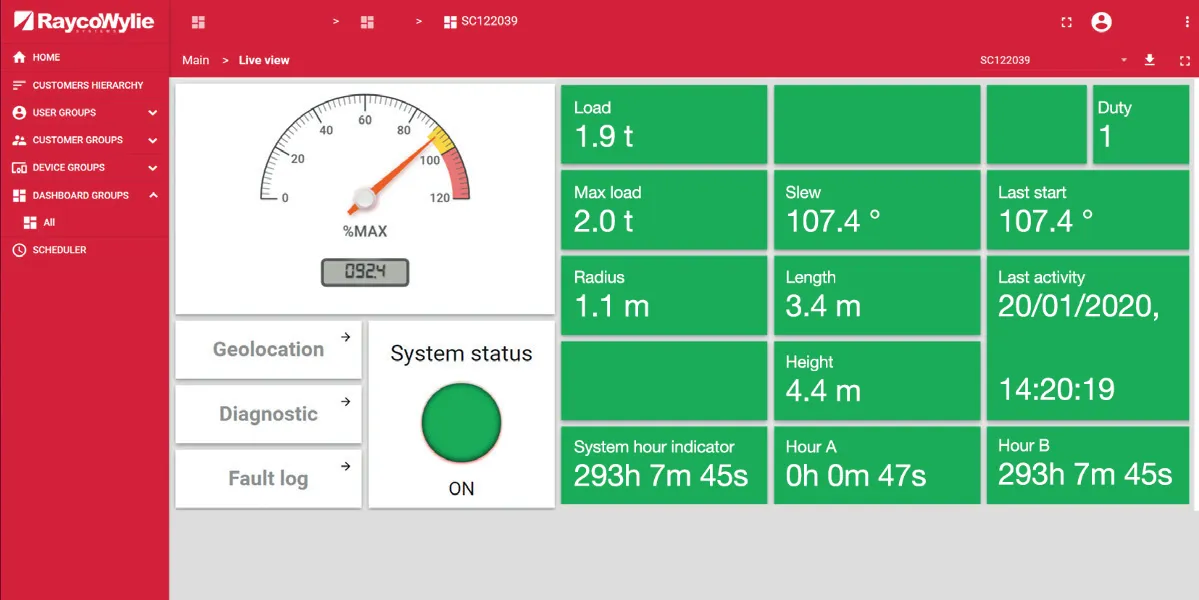
Task: Collapse the Dashboard Groups section
Action: (x=152, y=195)
